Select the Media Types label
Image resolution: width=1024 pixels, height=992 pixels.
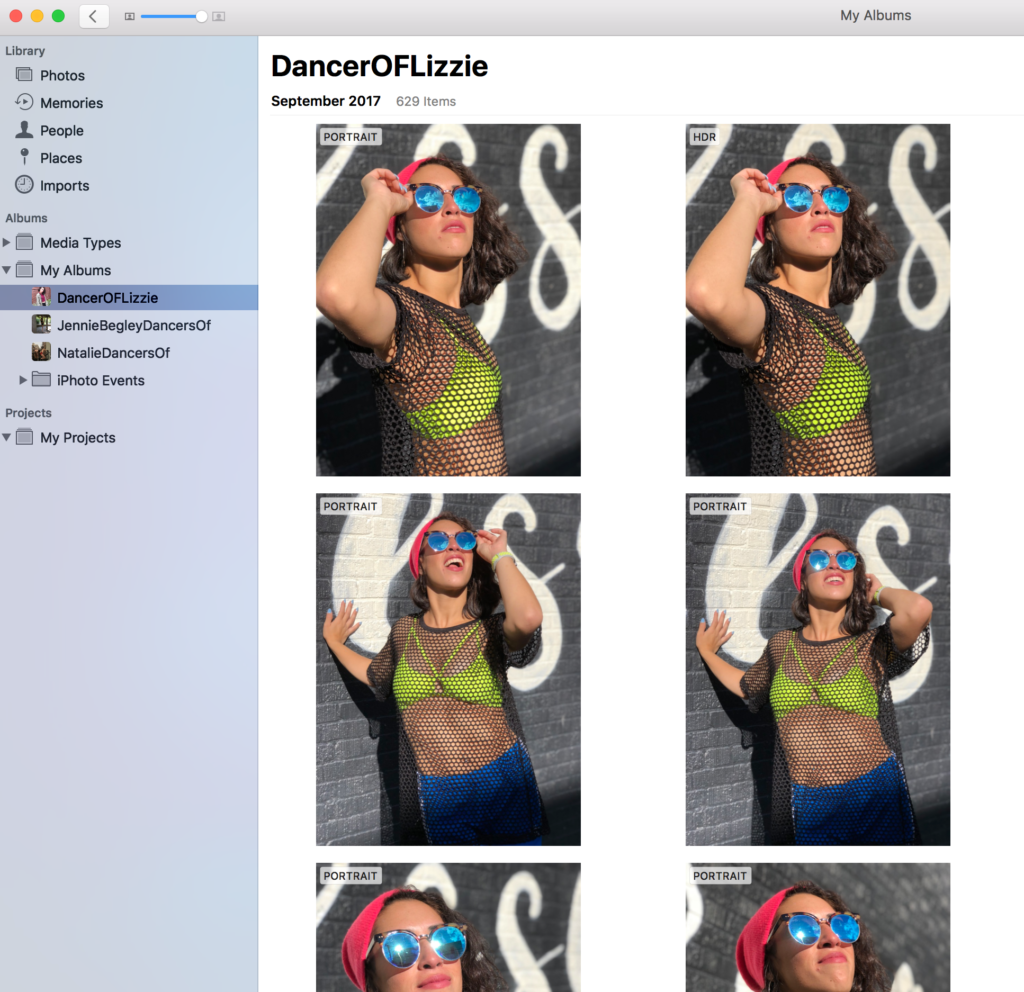coord(80,243)
